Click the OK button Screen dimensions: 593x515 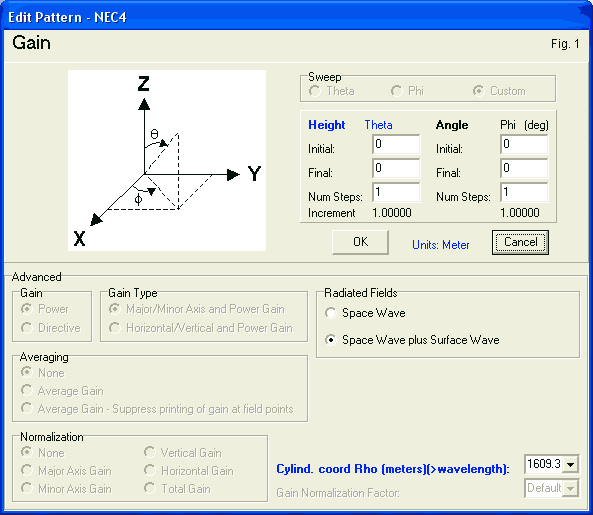360,242
